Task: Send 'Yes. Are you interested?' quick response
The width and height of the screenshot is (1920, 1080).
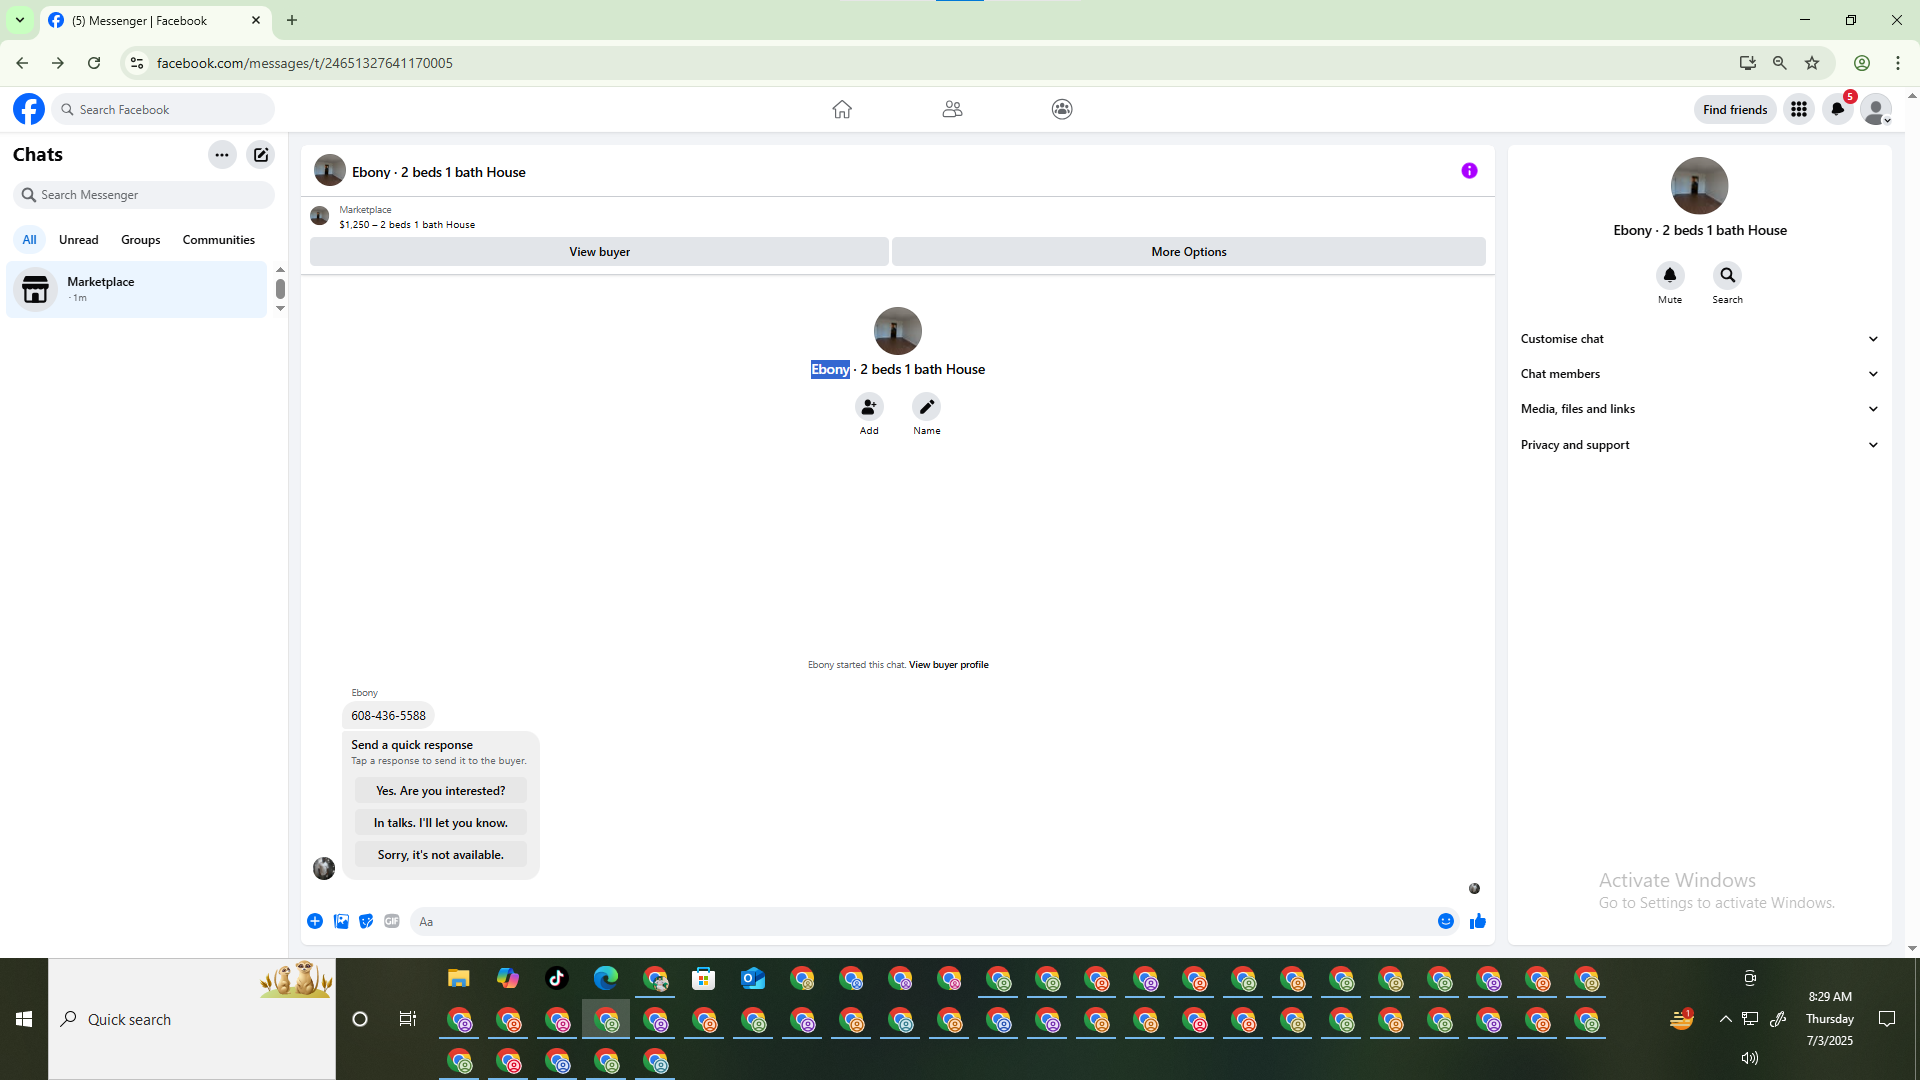Action: pos(440,791)
